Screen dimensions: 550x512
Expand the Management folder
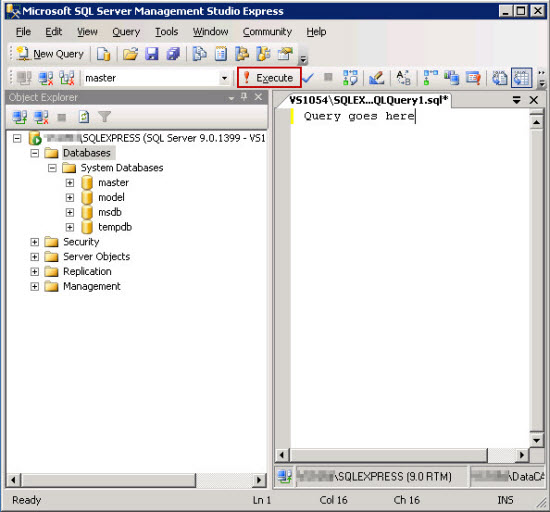34,287
